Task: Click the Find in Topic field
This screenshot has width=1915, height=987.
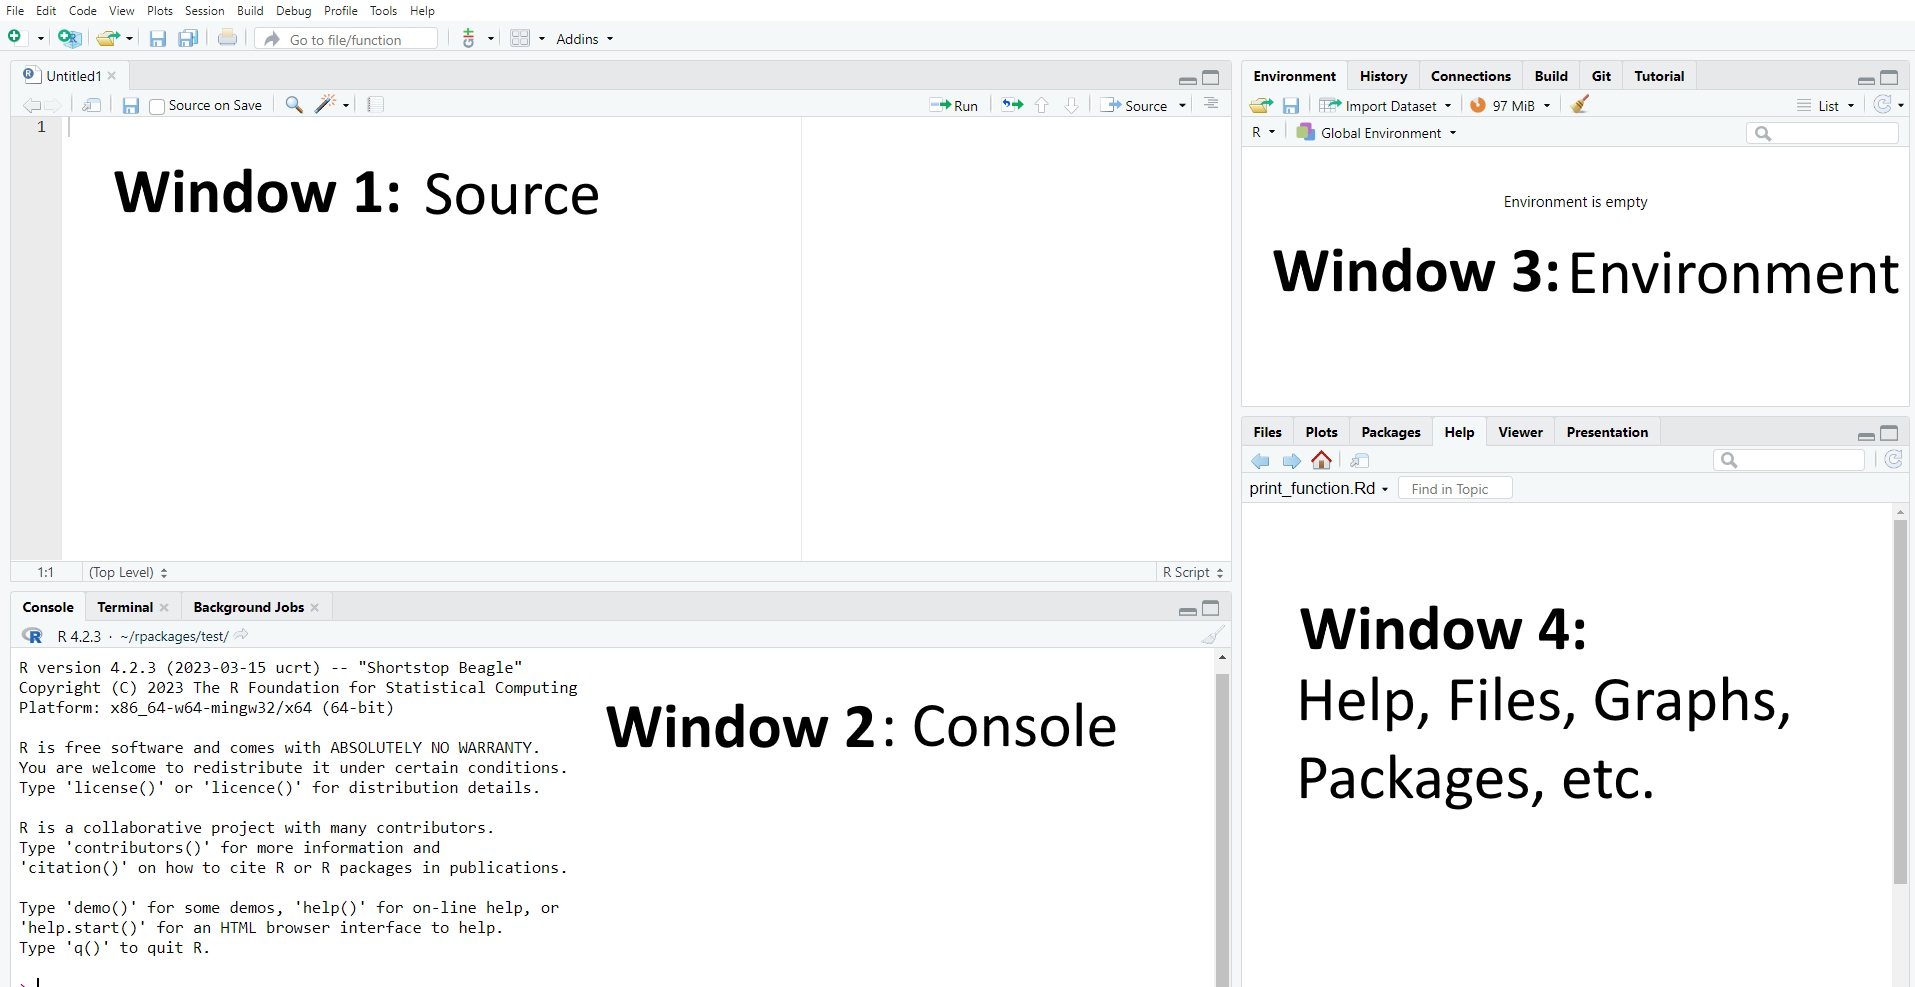Action: pos(1454,488)
